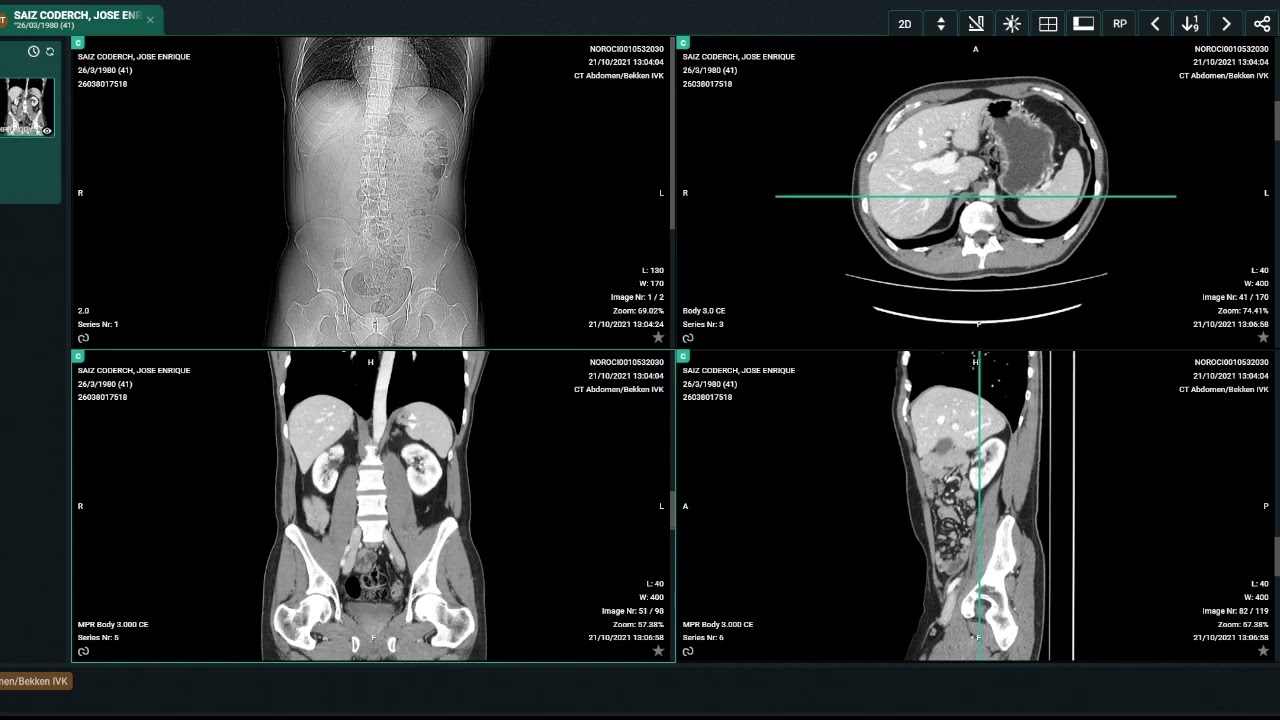Click the RP toolbar button
1280x720 pixels.
[1120, 24]
